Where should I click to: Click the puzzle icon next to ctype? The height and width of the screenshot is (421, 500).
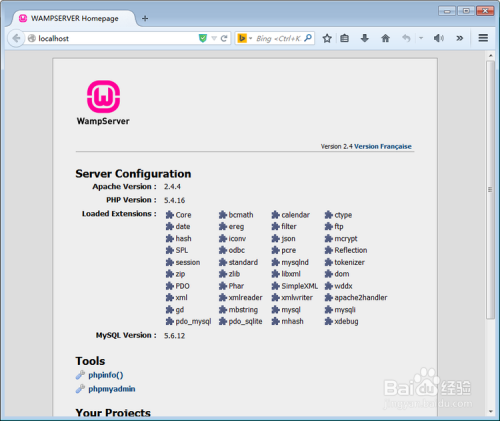pos(329,215)
